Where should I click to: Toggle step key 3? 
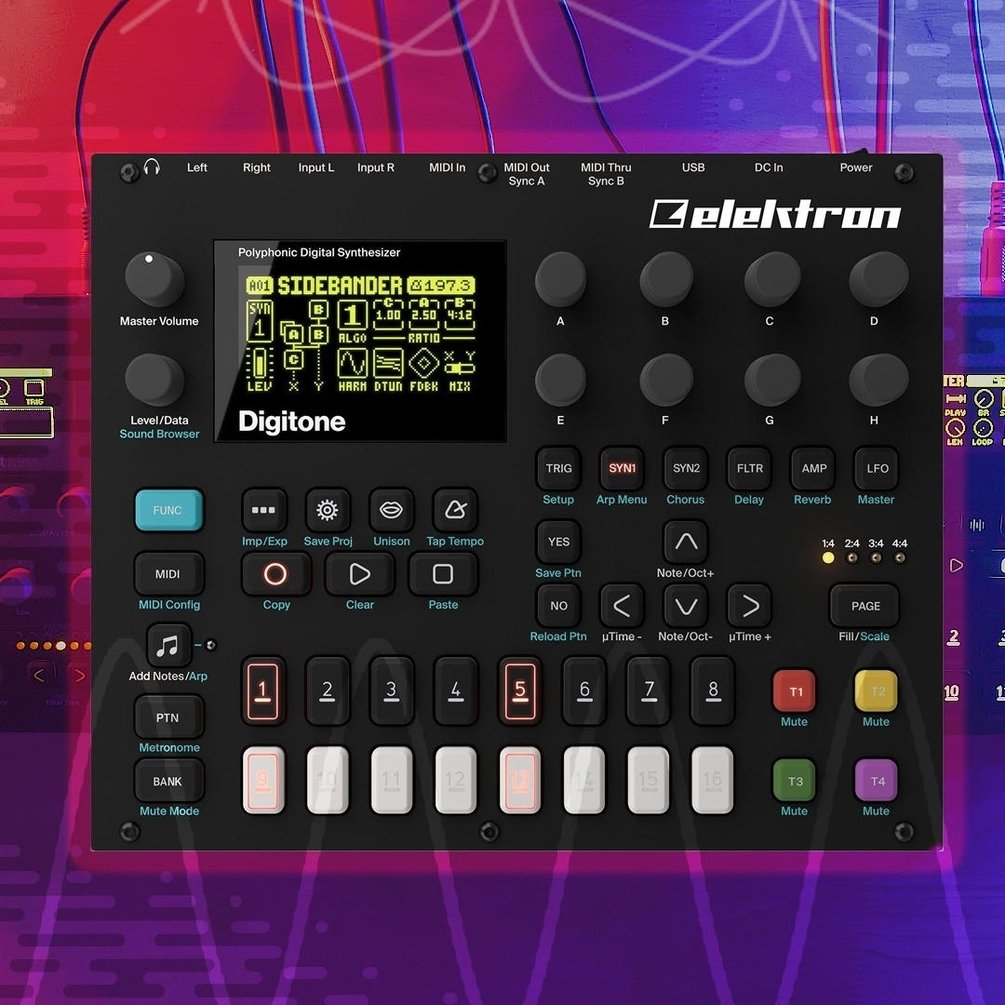coord(392,691)
